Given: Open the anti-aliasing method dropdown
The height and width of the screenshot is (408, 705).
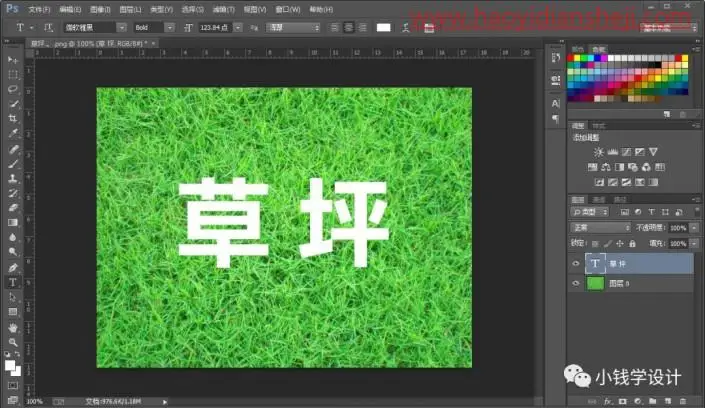Looking at the screenshot, I should [x=293, y=28].
